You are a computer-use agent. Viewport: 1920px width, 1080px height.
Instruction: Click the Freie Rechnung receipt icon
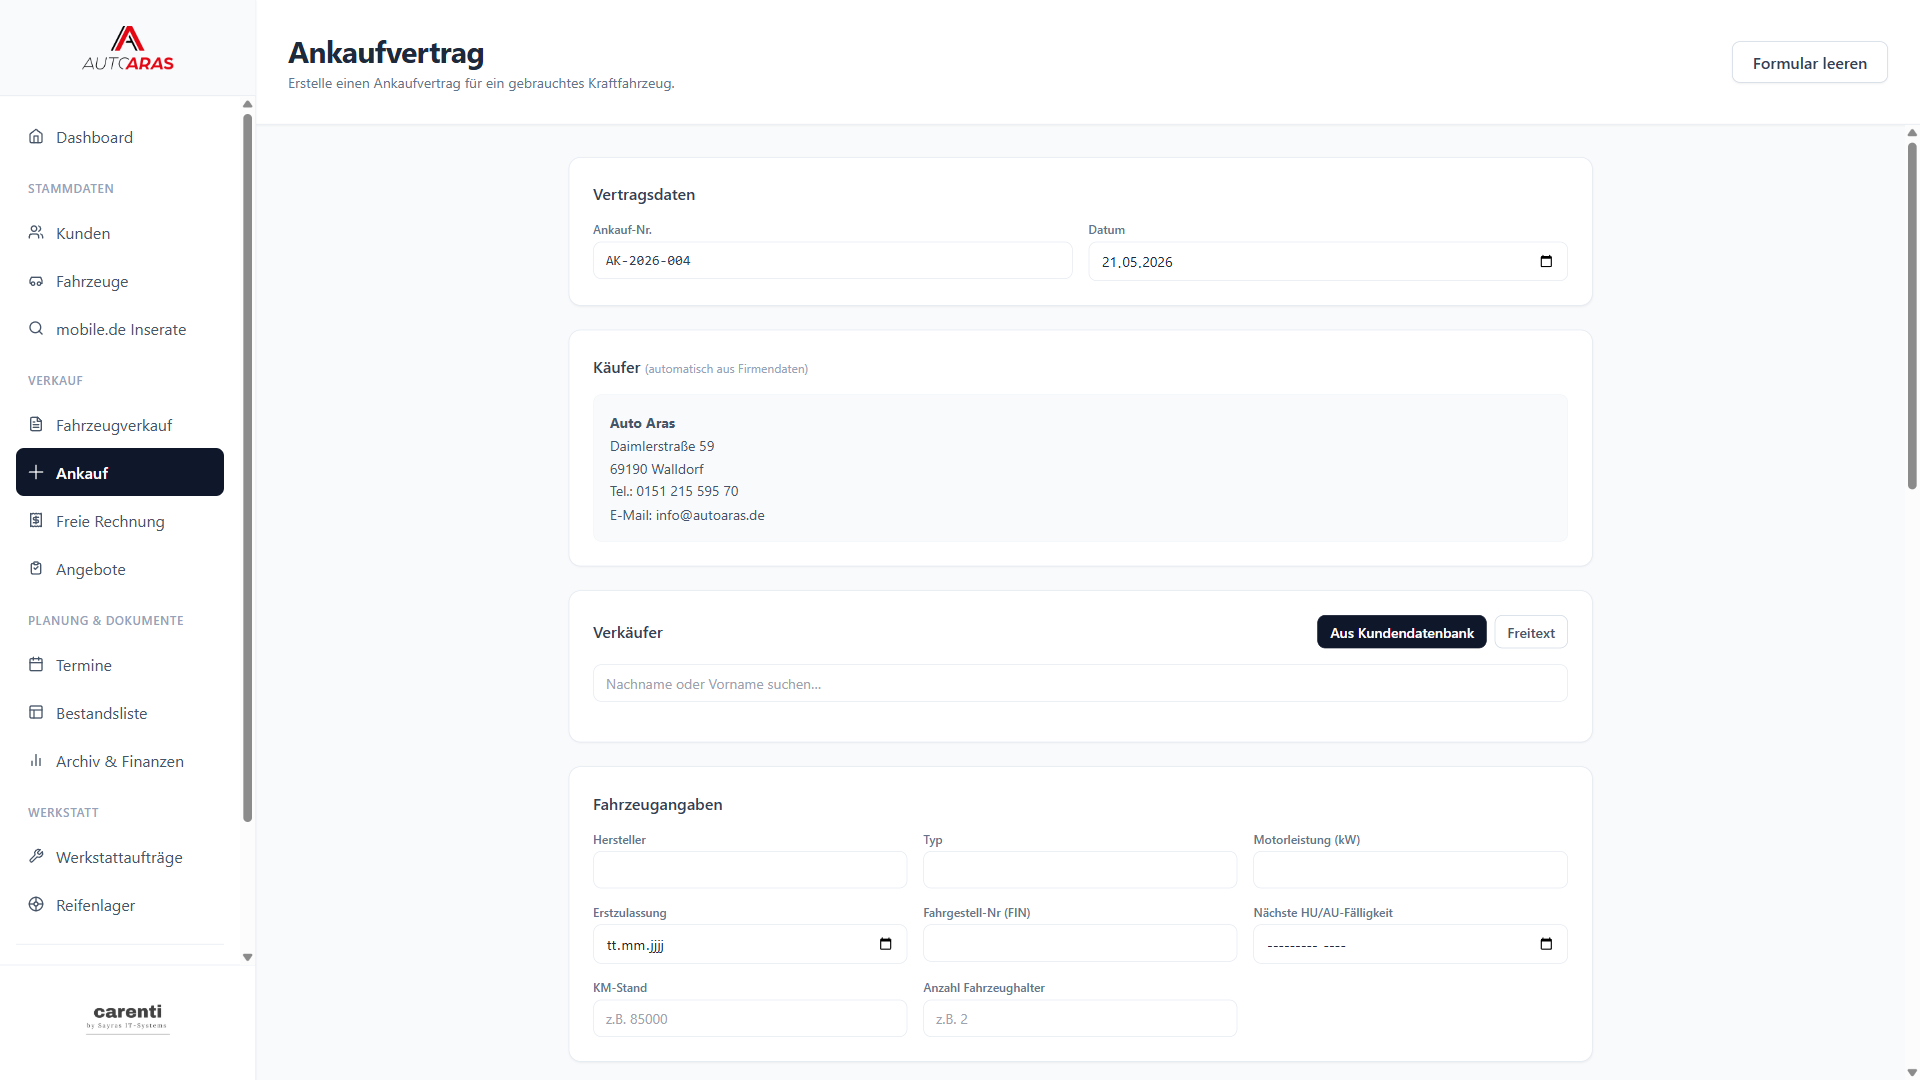(36, 521)
